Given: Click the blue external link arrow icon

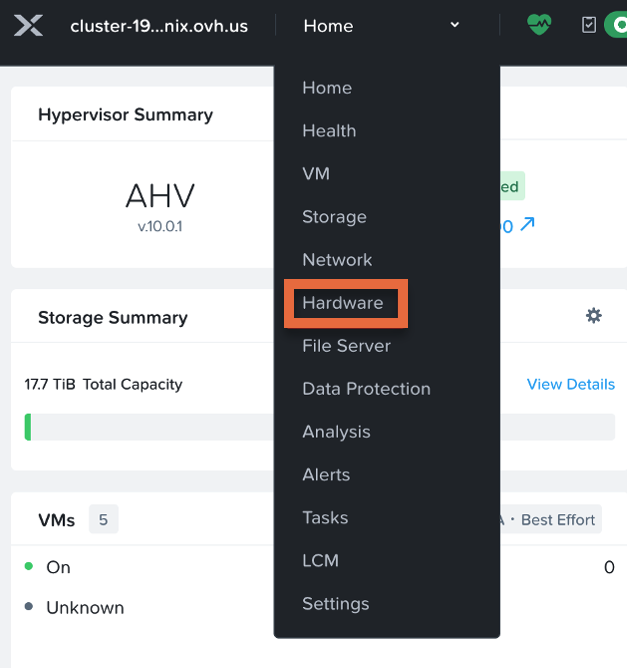Looking at the screenshot, I should (x=527, y=224).
